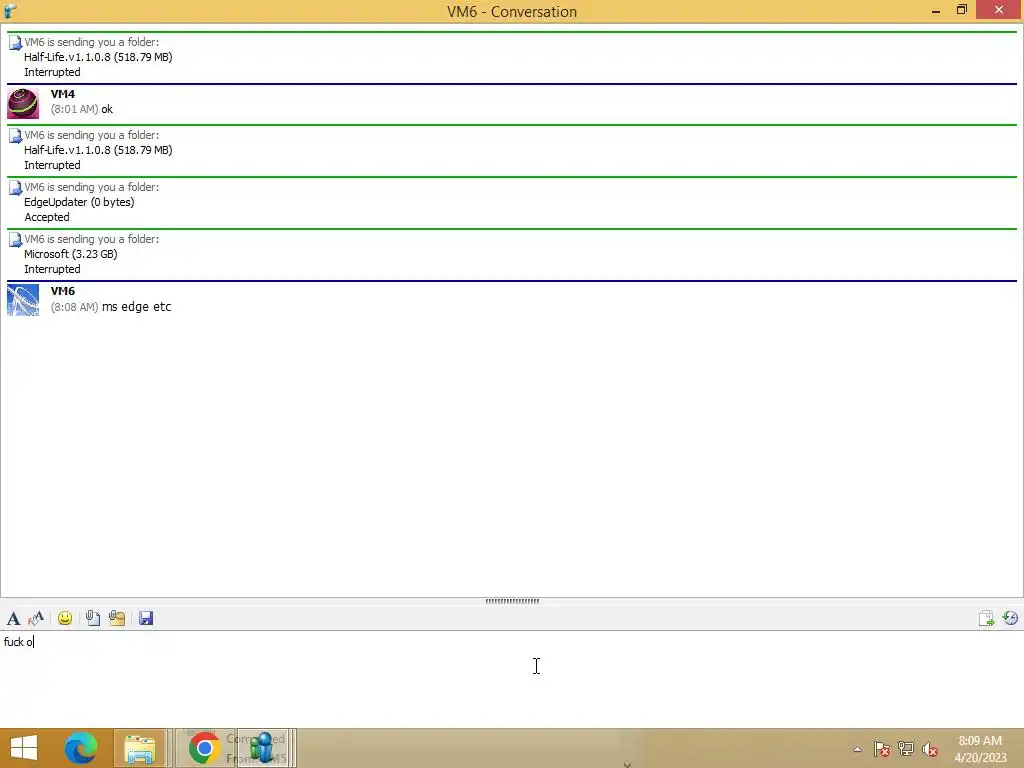Screen dimensions: 1024x768
Task: Click the font color/size icon beside 'A'
Action: (36, 618)
